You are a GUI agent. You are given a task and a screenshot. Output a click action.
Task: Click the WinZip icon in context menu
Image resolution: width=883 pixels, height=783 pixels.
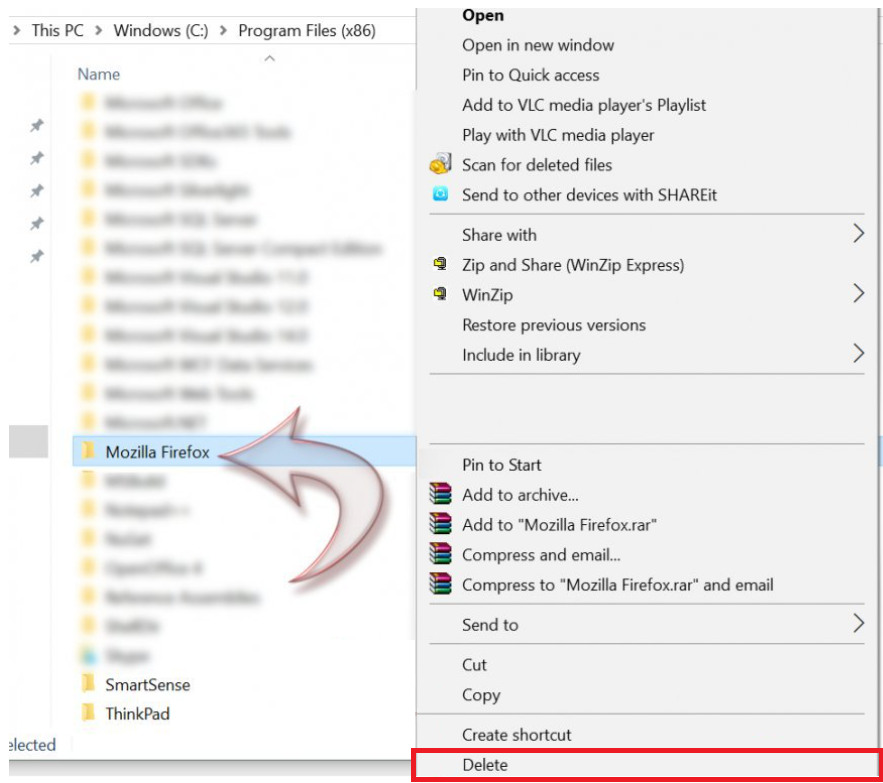click(440, 293)
